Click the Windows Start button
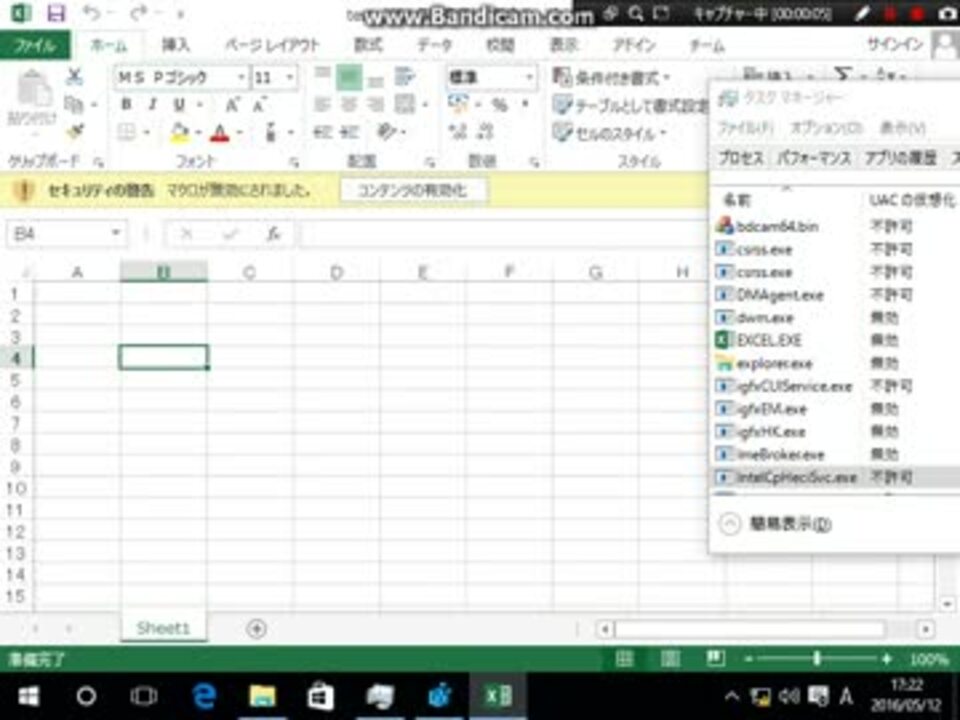 [28, 696]
